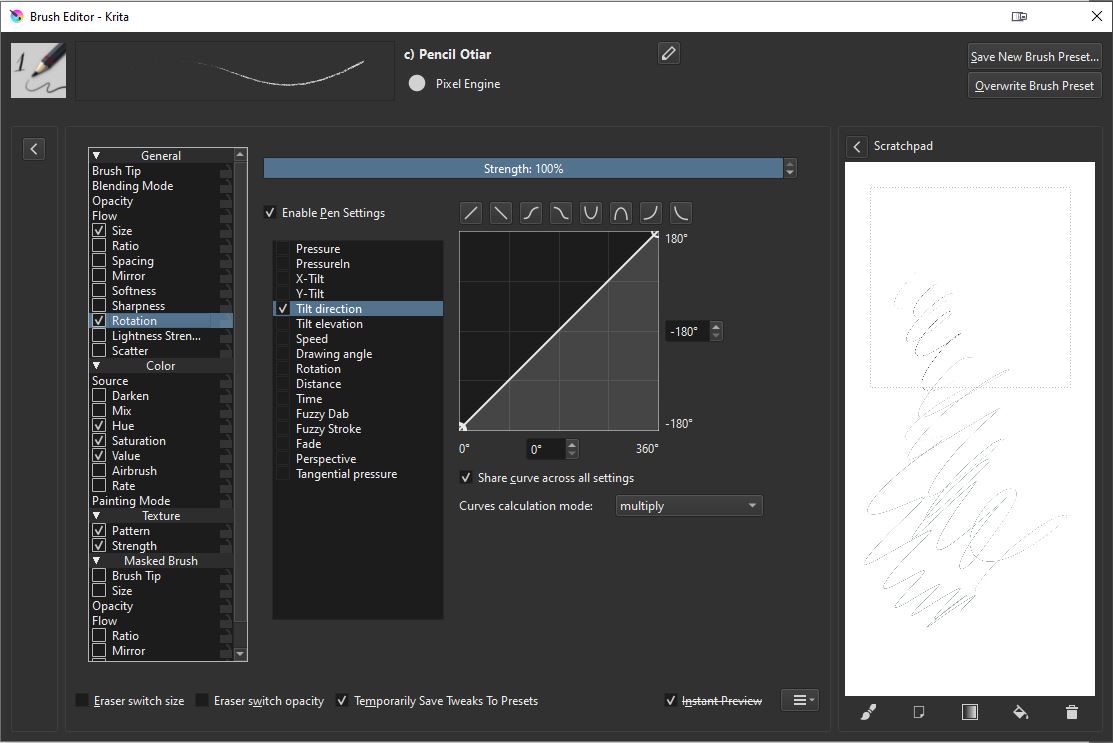Screen dimensions: 1113x743
Task: Select the linear curve preset icon
Action: 471,213
